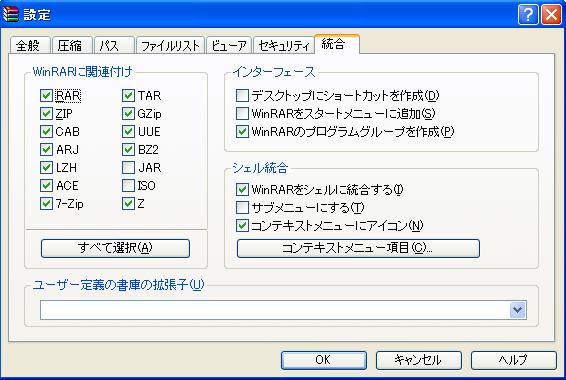Toggle the BZ2 association checkbox
This screenshot has height=380, width=566.
(128, 149)
